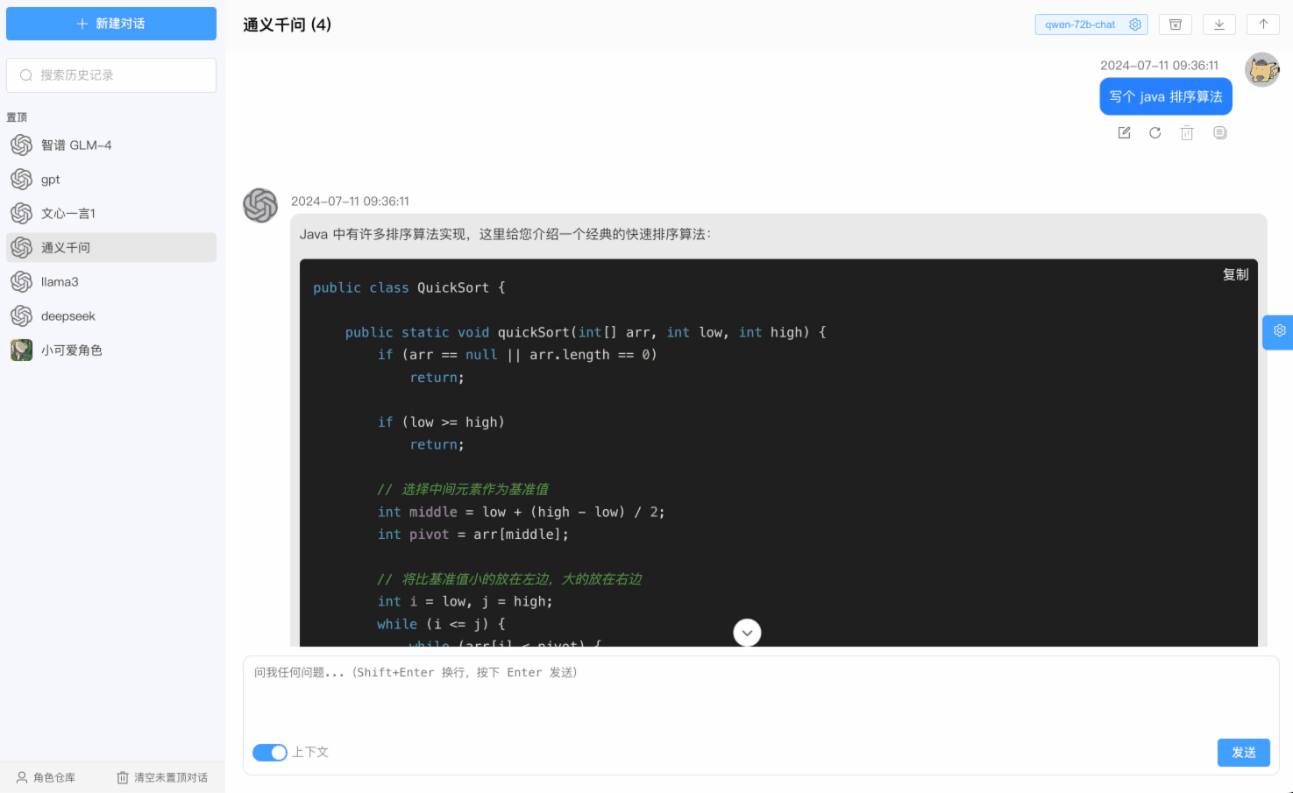
Task: Delete the message via its trash icon
Action: point(1187,132)
